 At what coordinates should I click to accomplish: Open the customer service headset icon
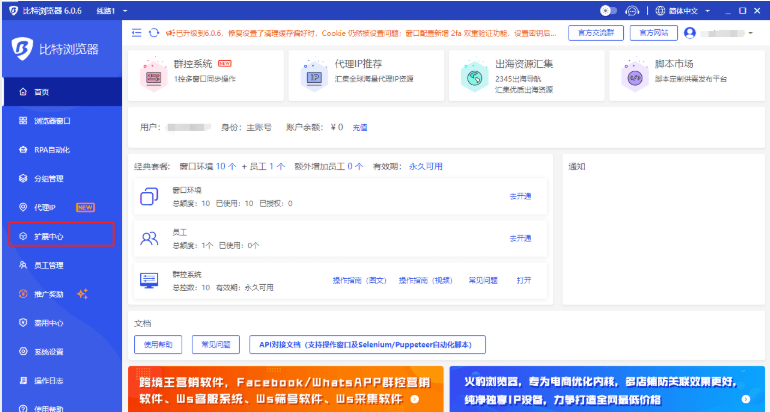(632, 10)
